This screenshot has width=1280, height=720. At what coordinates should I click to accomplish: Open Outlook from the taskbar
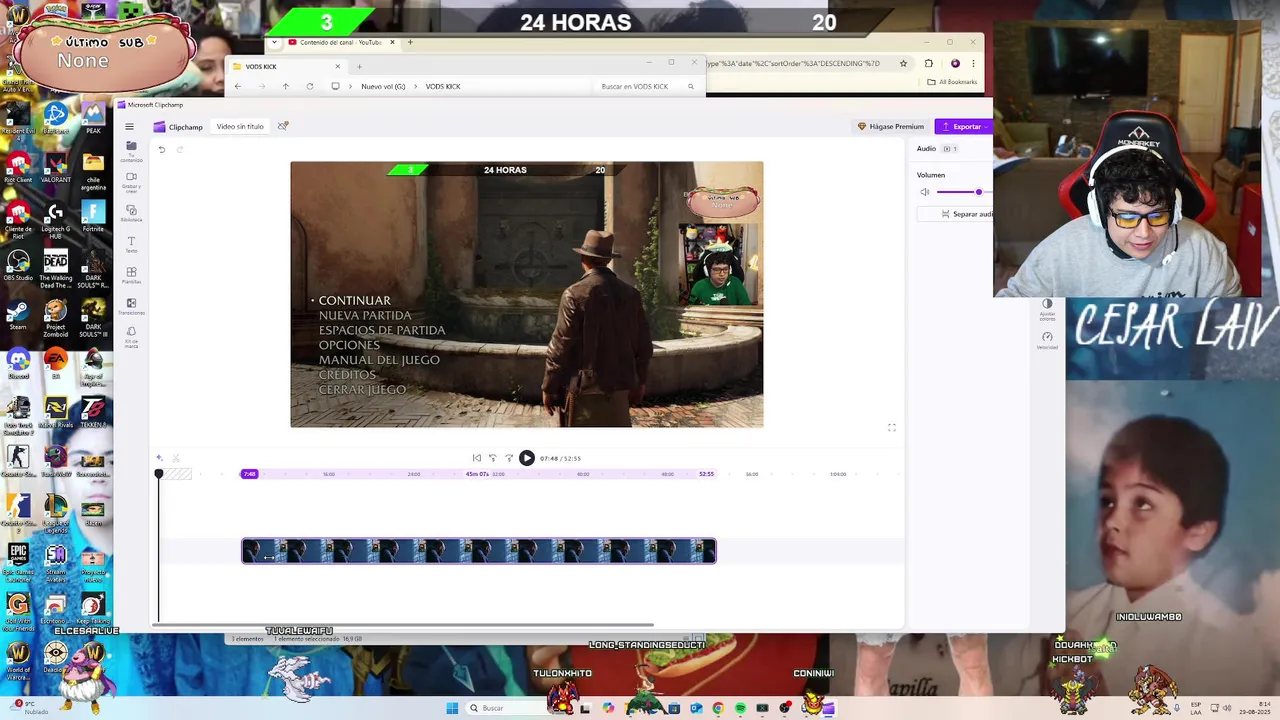click(x=696, y=708)
